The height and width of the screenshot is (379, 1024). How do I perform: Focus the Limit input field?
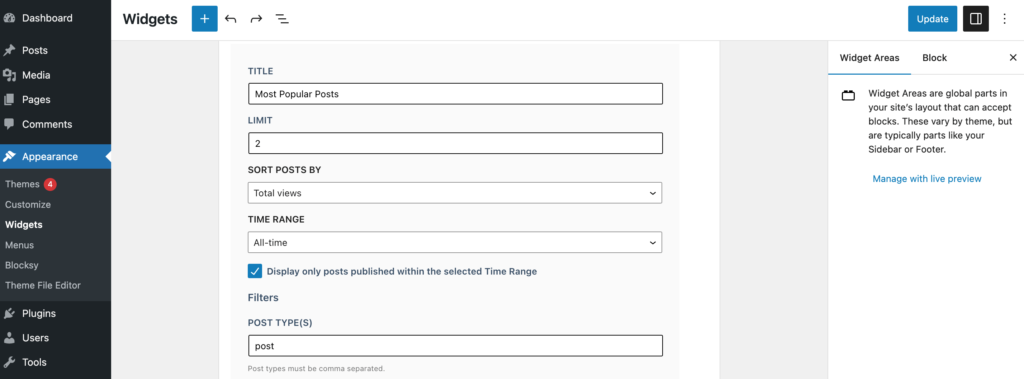tap(455, 143)
